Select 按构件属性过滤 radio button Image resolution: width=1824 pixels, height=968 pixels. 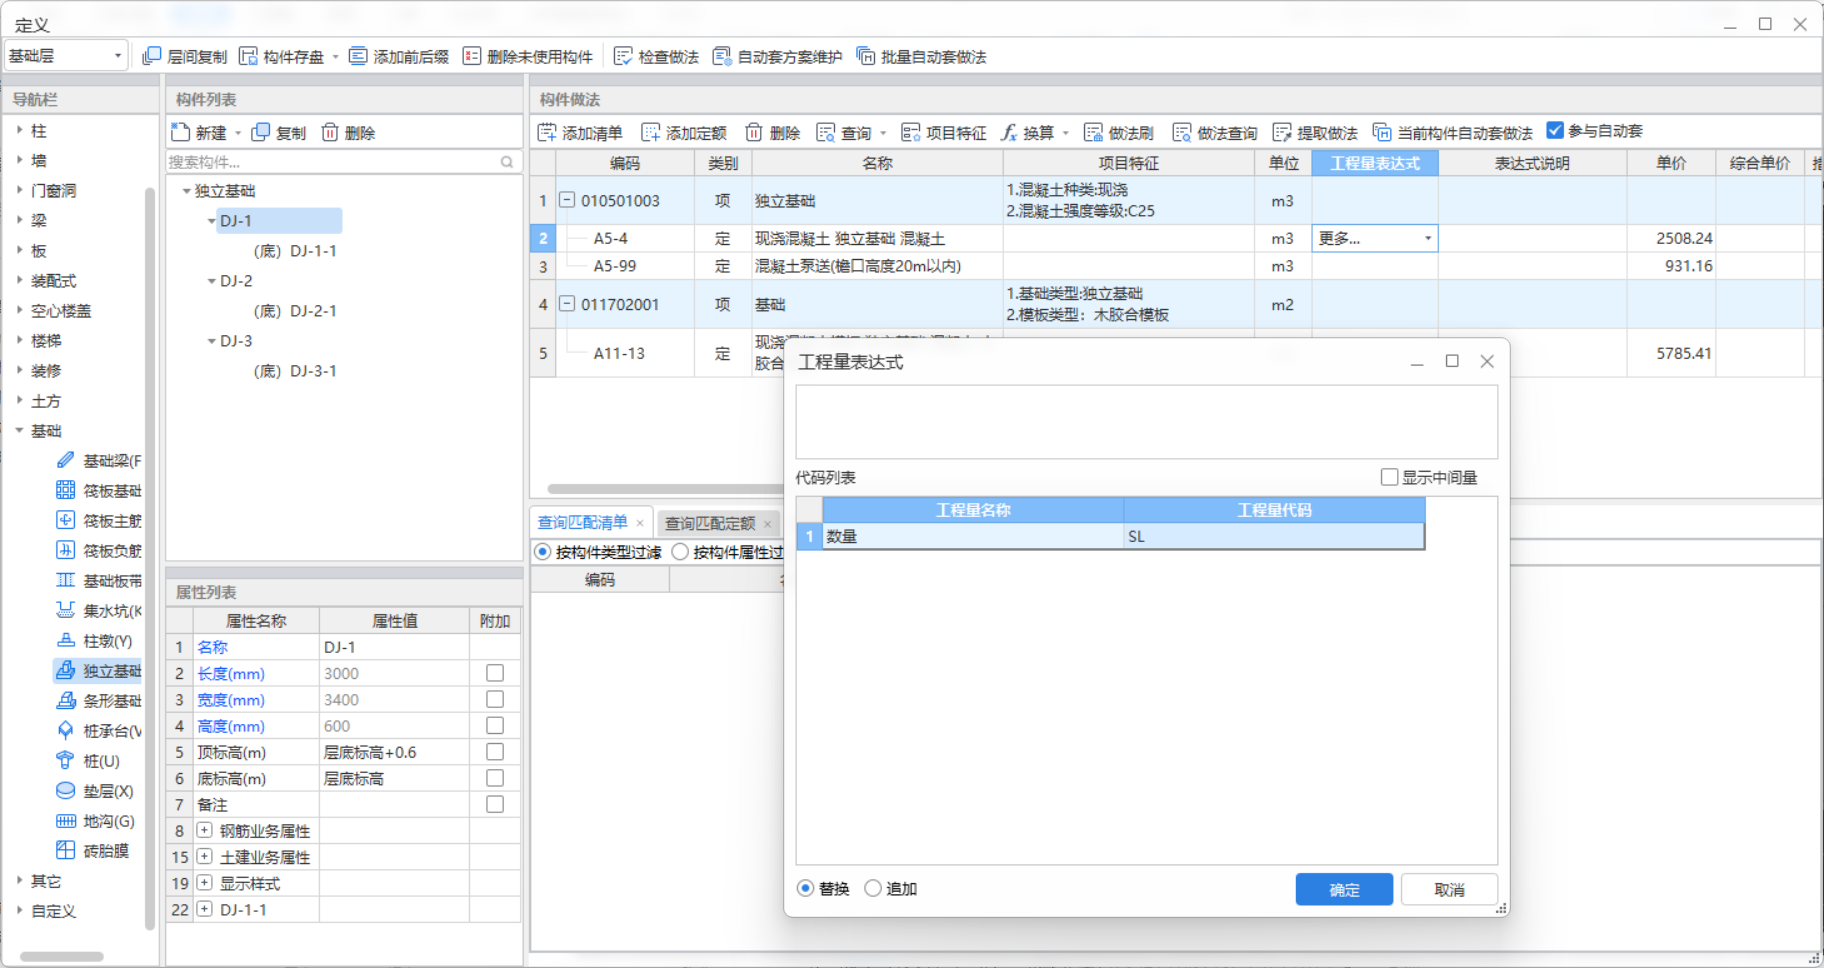coord(680,551)
